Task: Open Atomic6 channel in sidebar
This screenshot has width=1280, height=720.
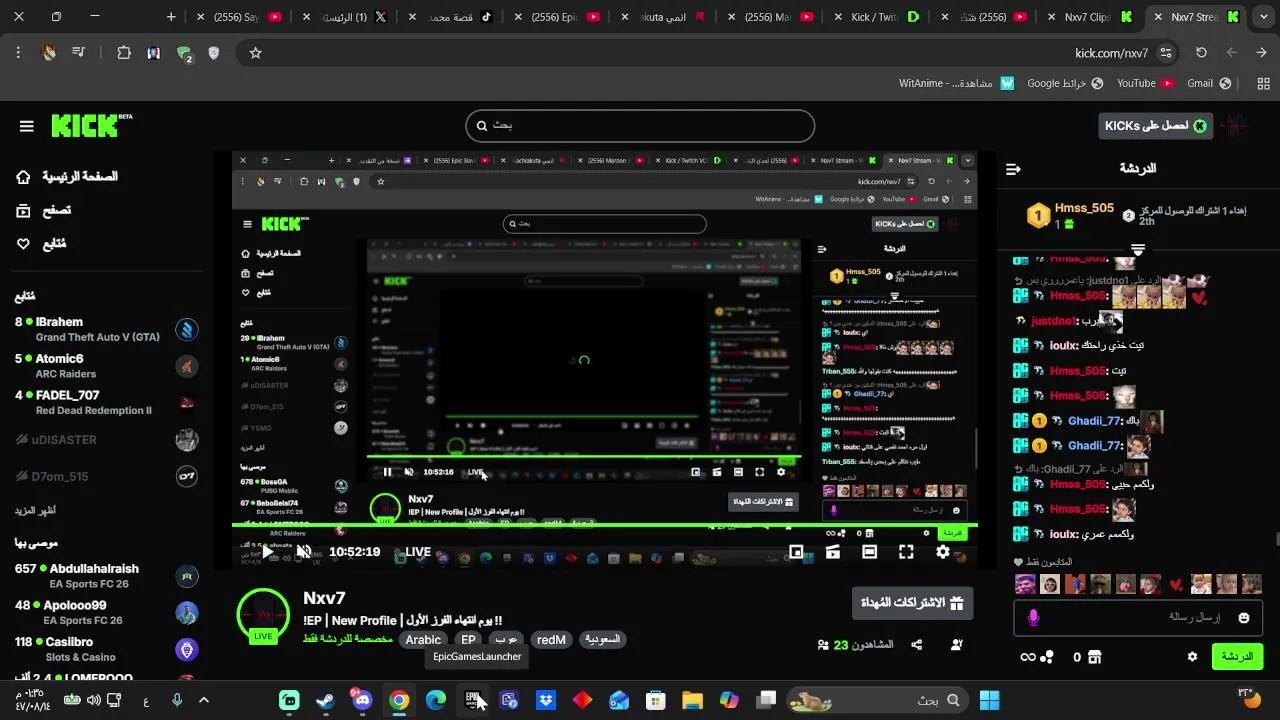Action: tap(105, 366)
